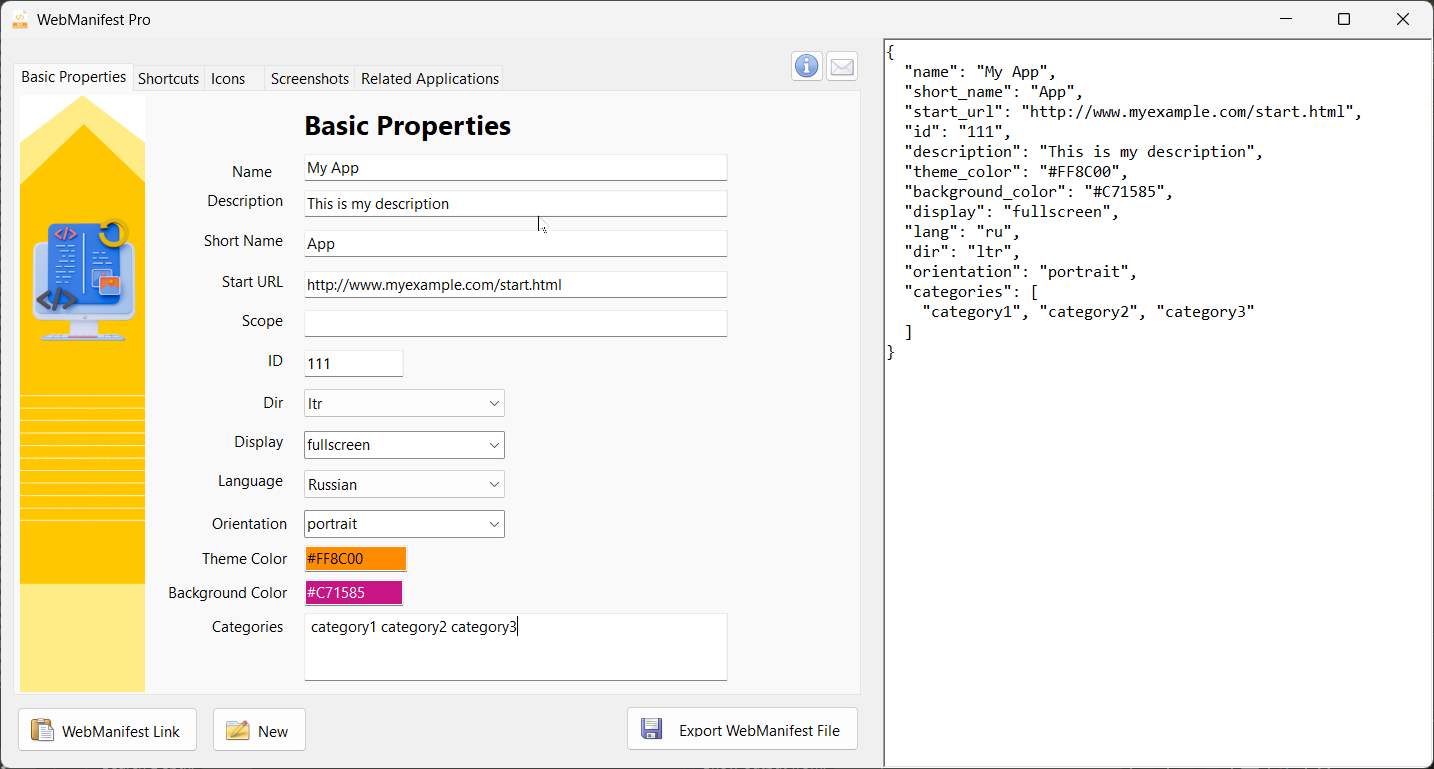Click the WebManifest Pro title bar icon
Viewport: 1434px width, 769px height.
pyautogui.click(x=20, y=19)
